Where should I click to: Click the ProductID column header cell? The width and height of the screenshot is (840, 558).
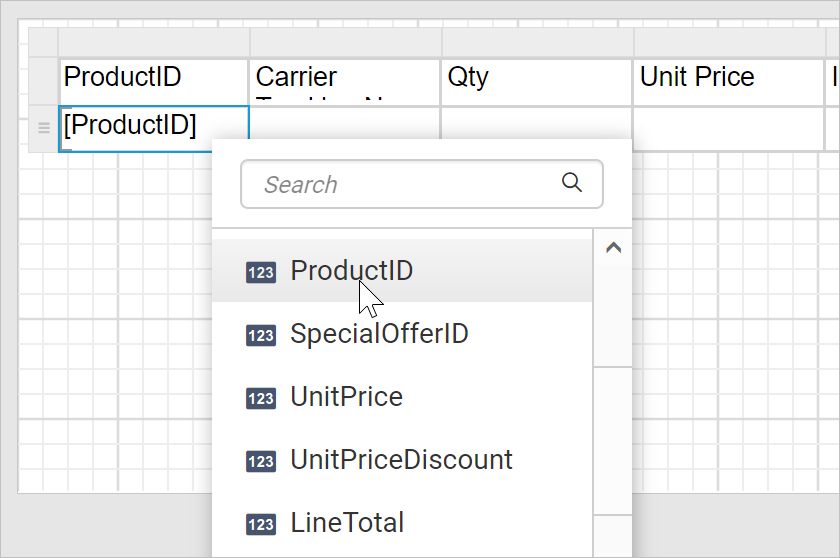pos(154,82)
